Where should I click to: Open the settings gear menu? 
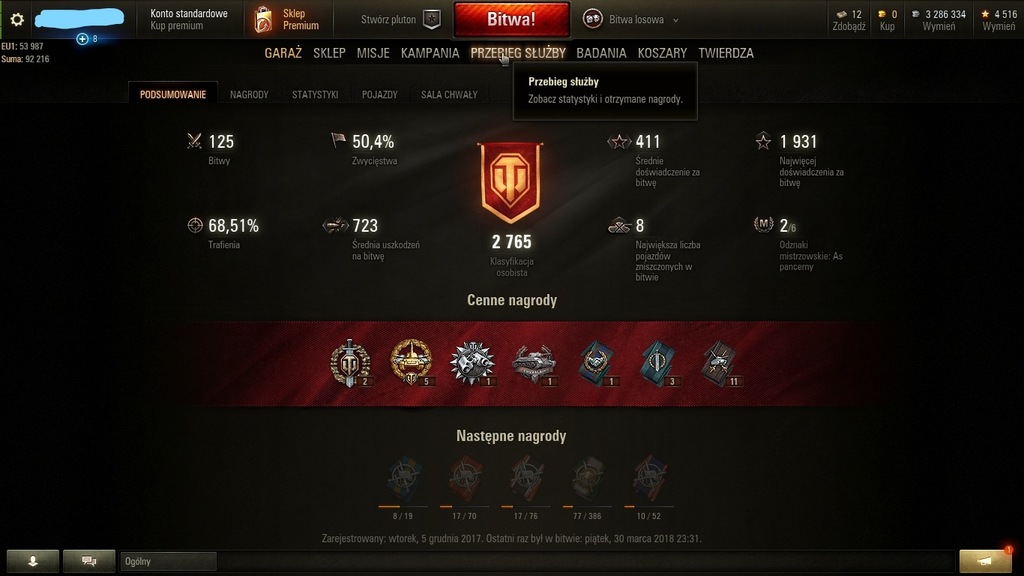click(17, 20)
